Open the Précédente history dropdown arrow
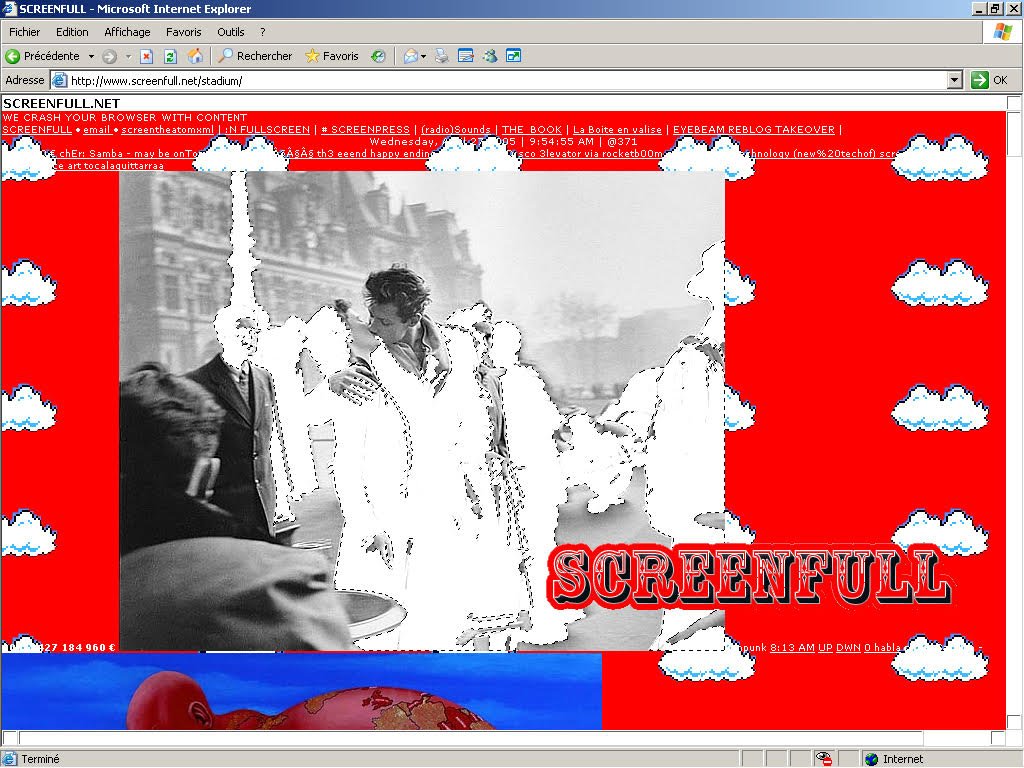 91,56
